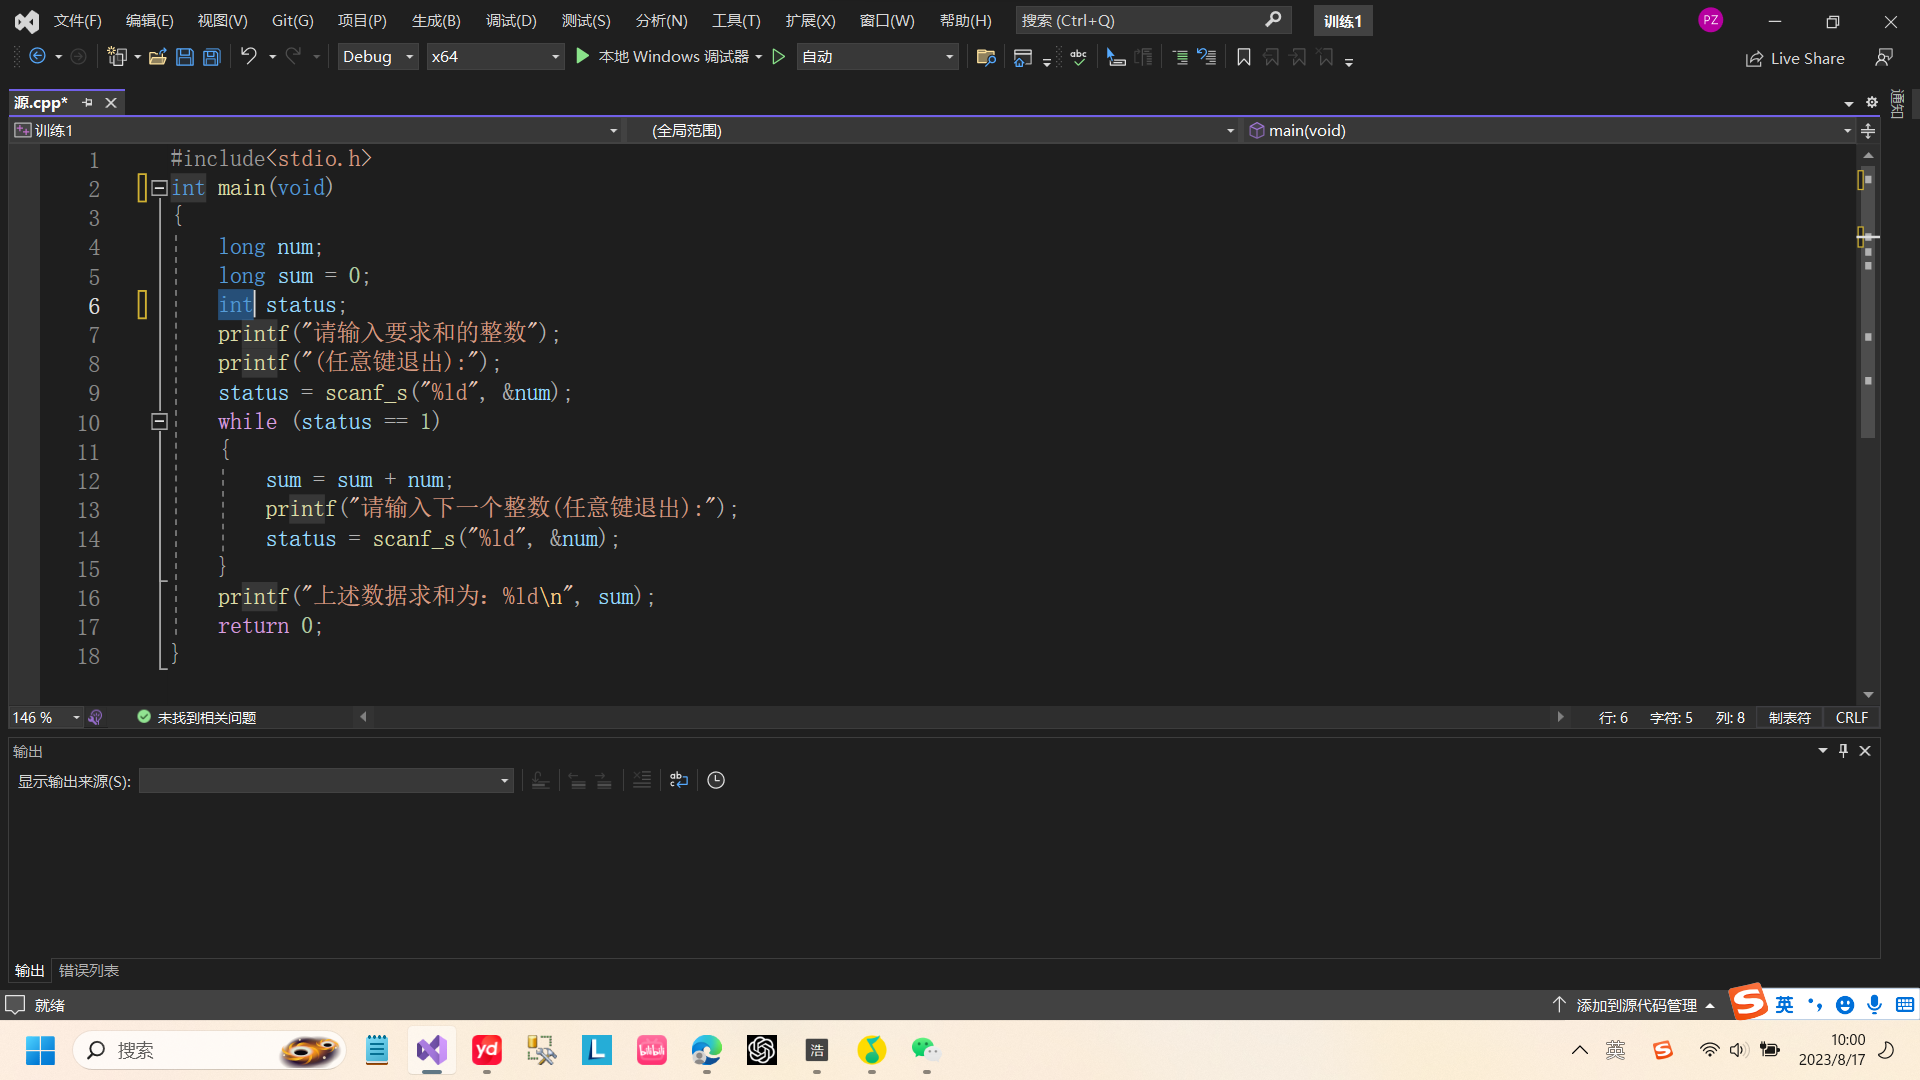Toggle a bookmark on the current line
This screenshot has width=1920, height=1080.
coord(1243,57)
